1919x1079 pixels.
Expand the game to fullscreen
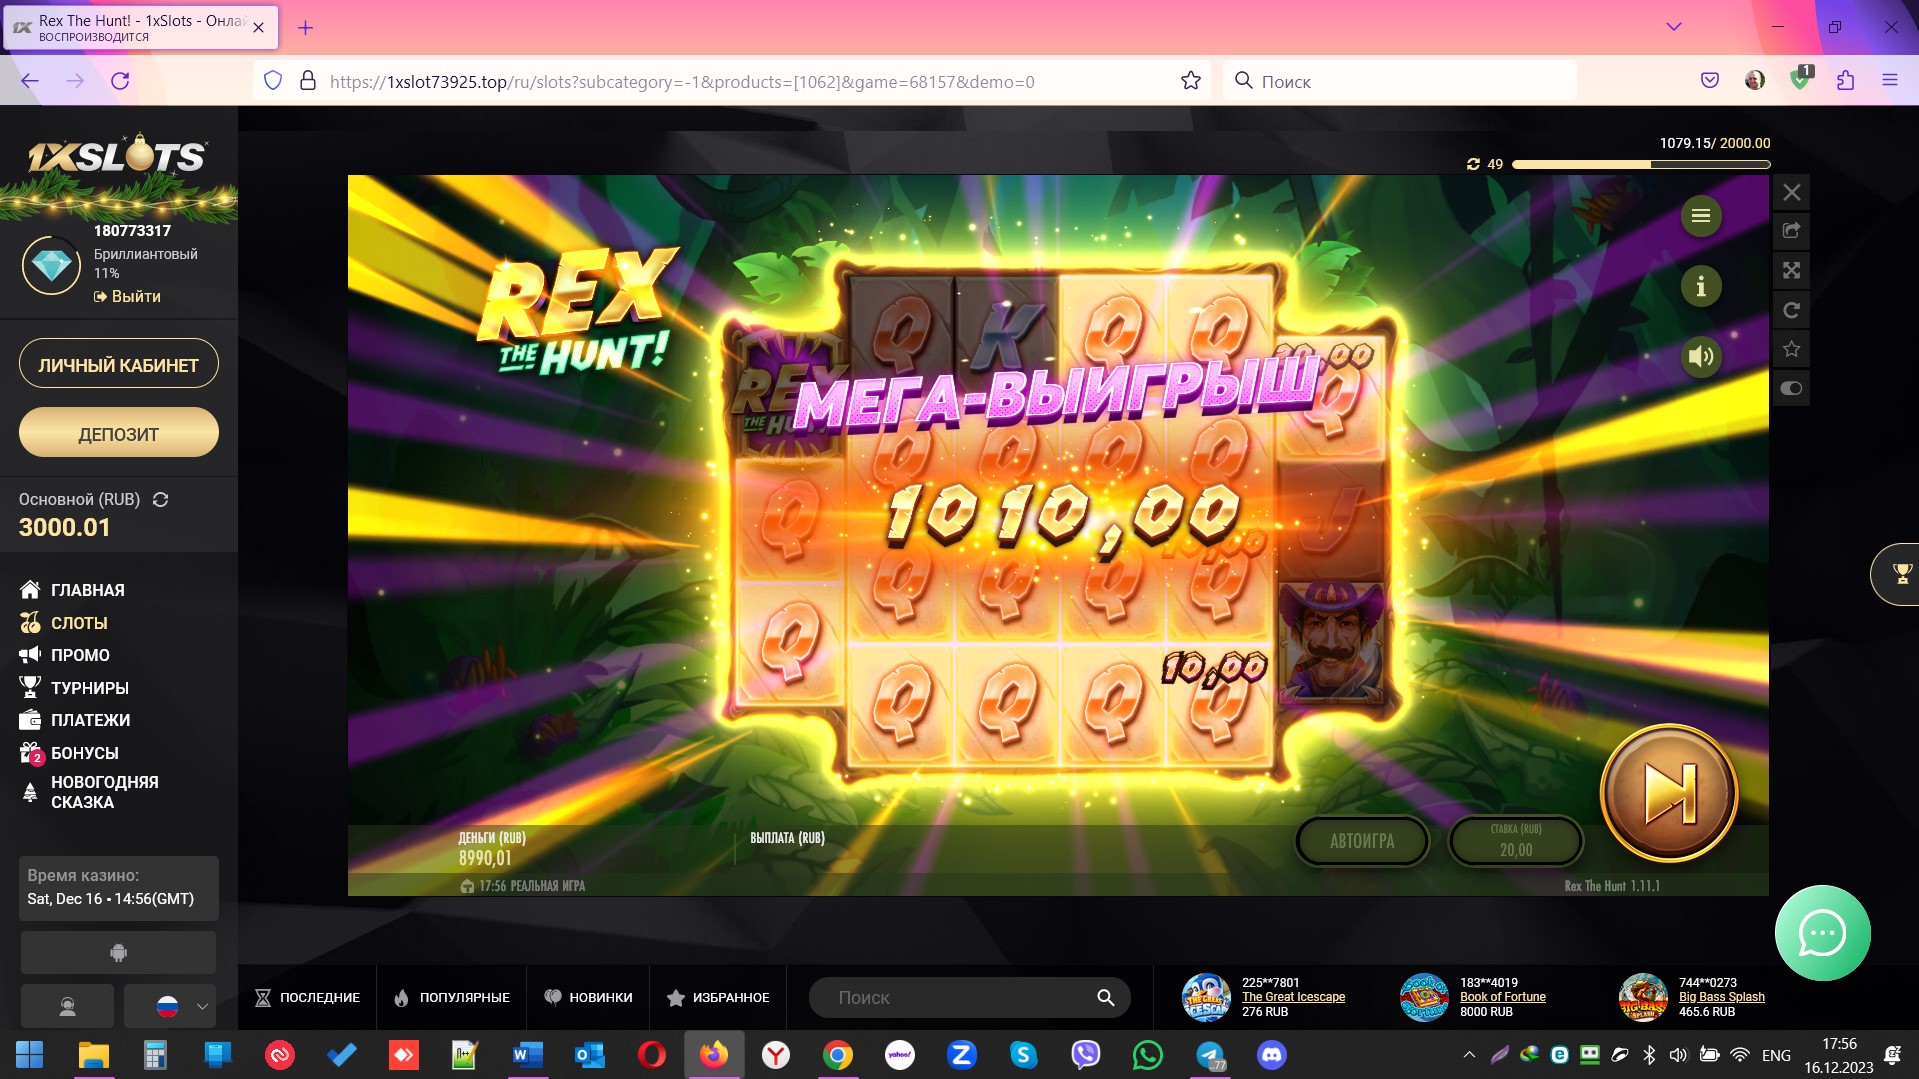click(1791, 270)
